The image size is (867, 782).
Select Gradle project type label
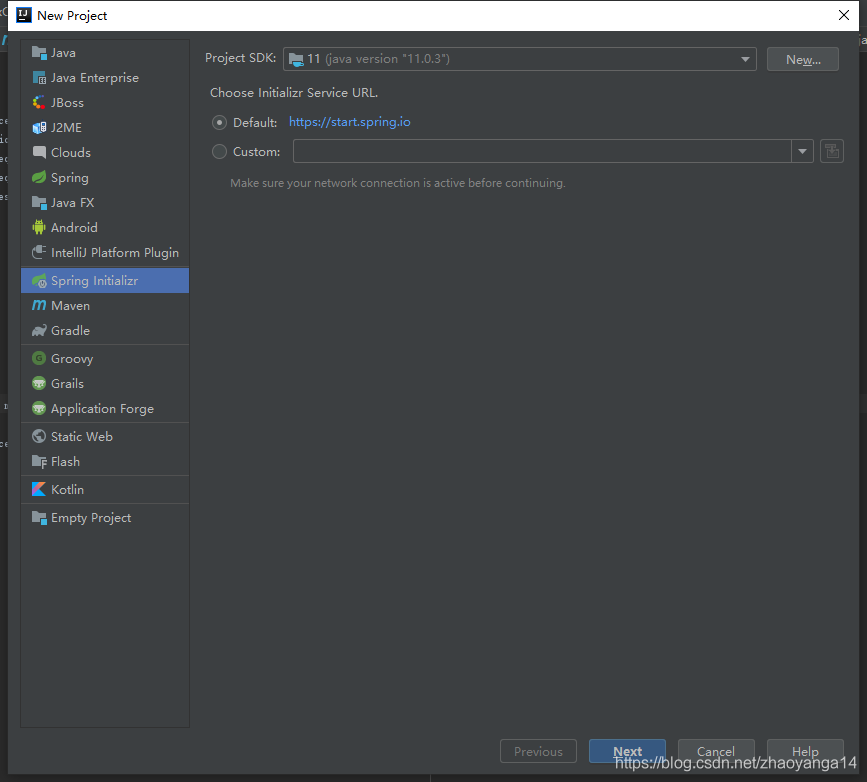(70, 331)
